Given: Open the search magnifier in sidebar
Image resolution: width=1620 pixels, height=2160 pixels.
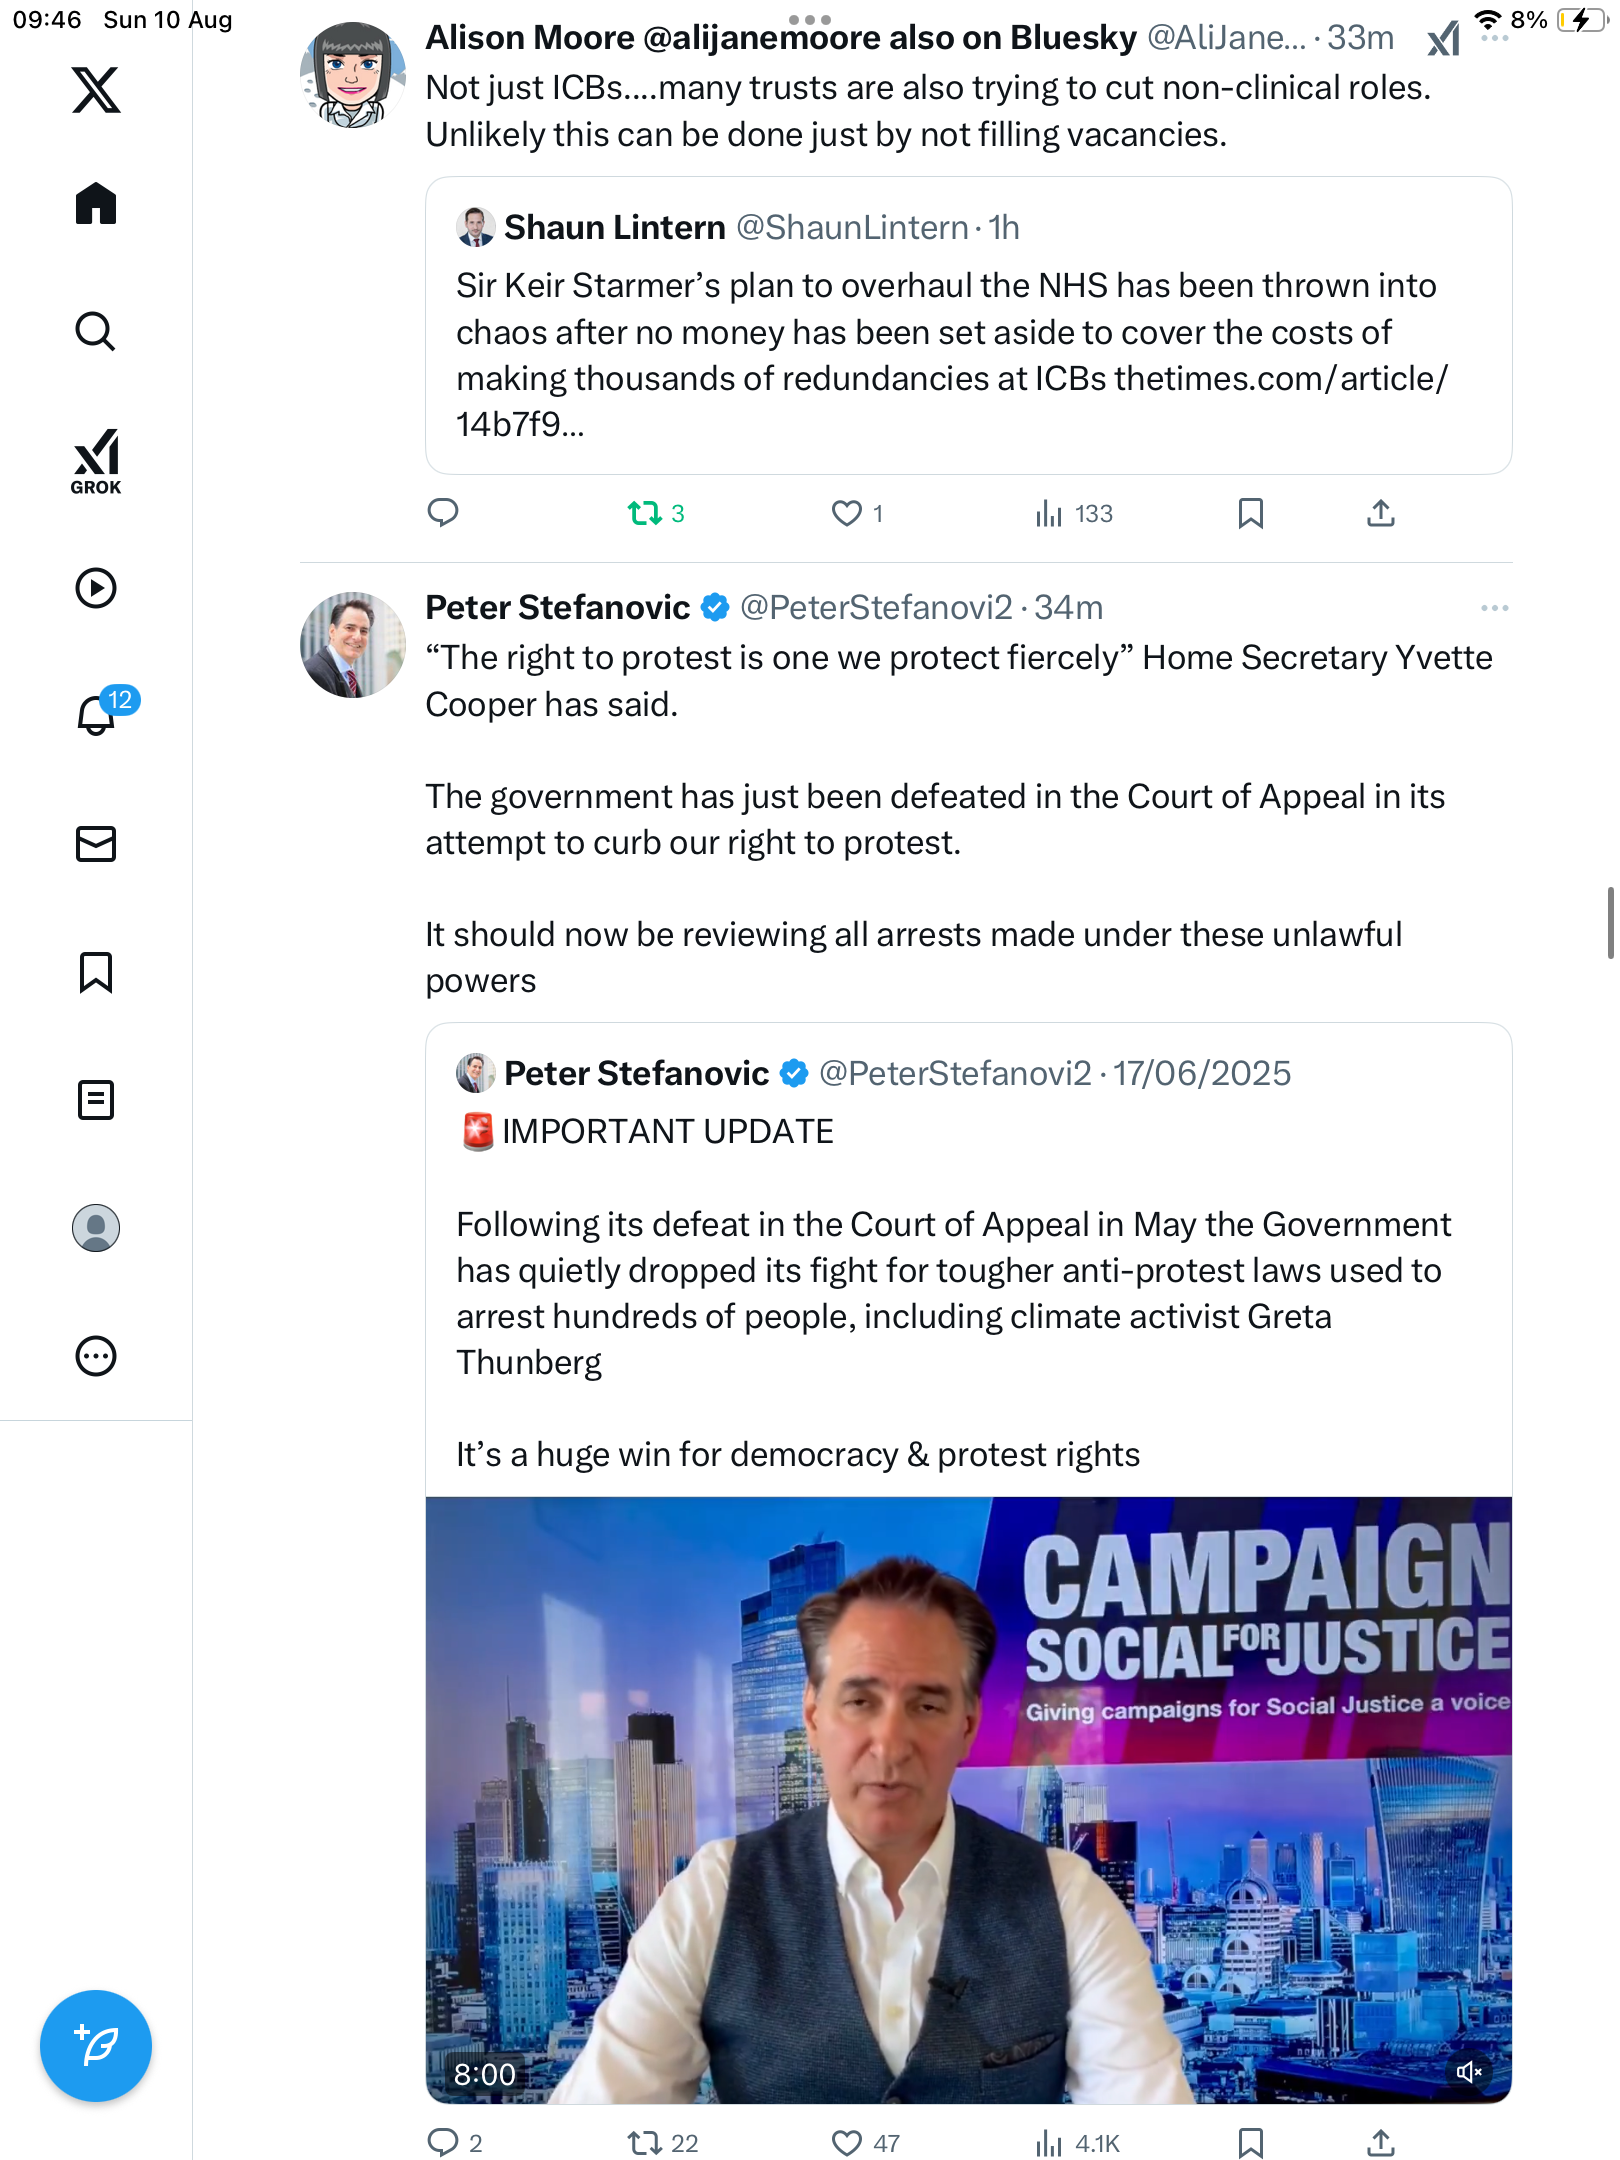Looking at the screenshot, I should coord(96,331).
